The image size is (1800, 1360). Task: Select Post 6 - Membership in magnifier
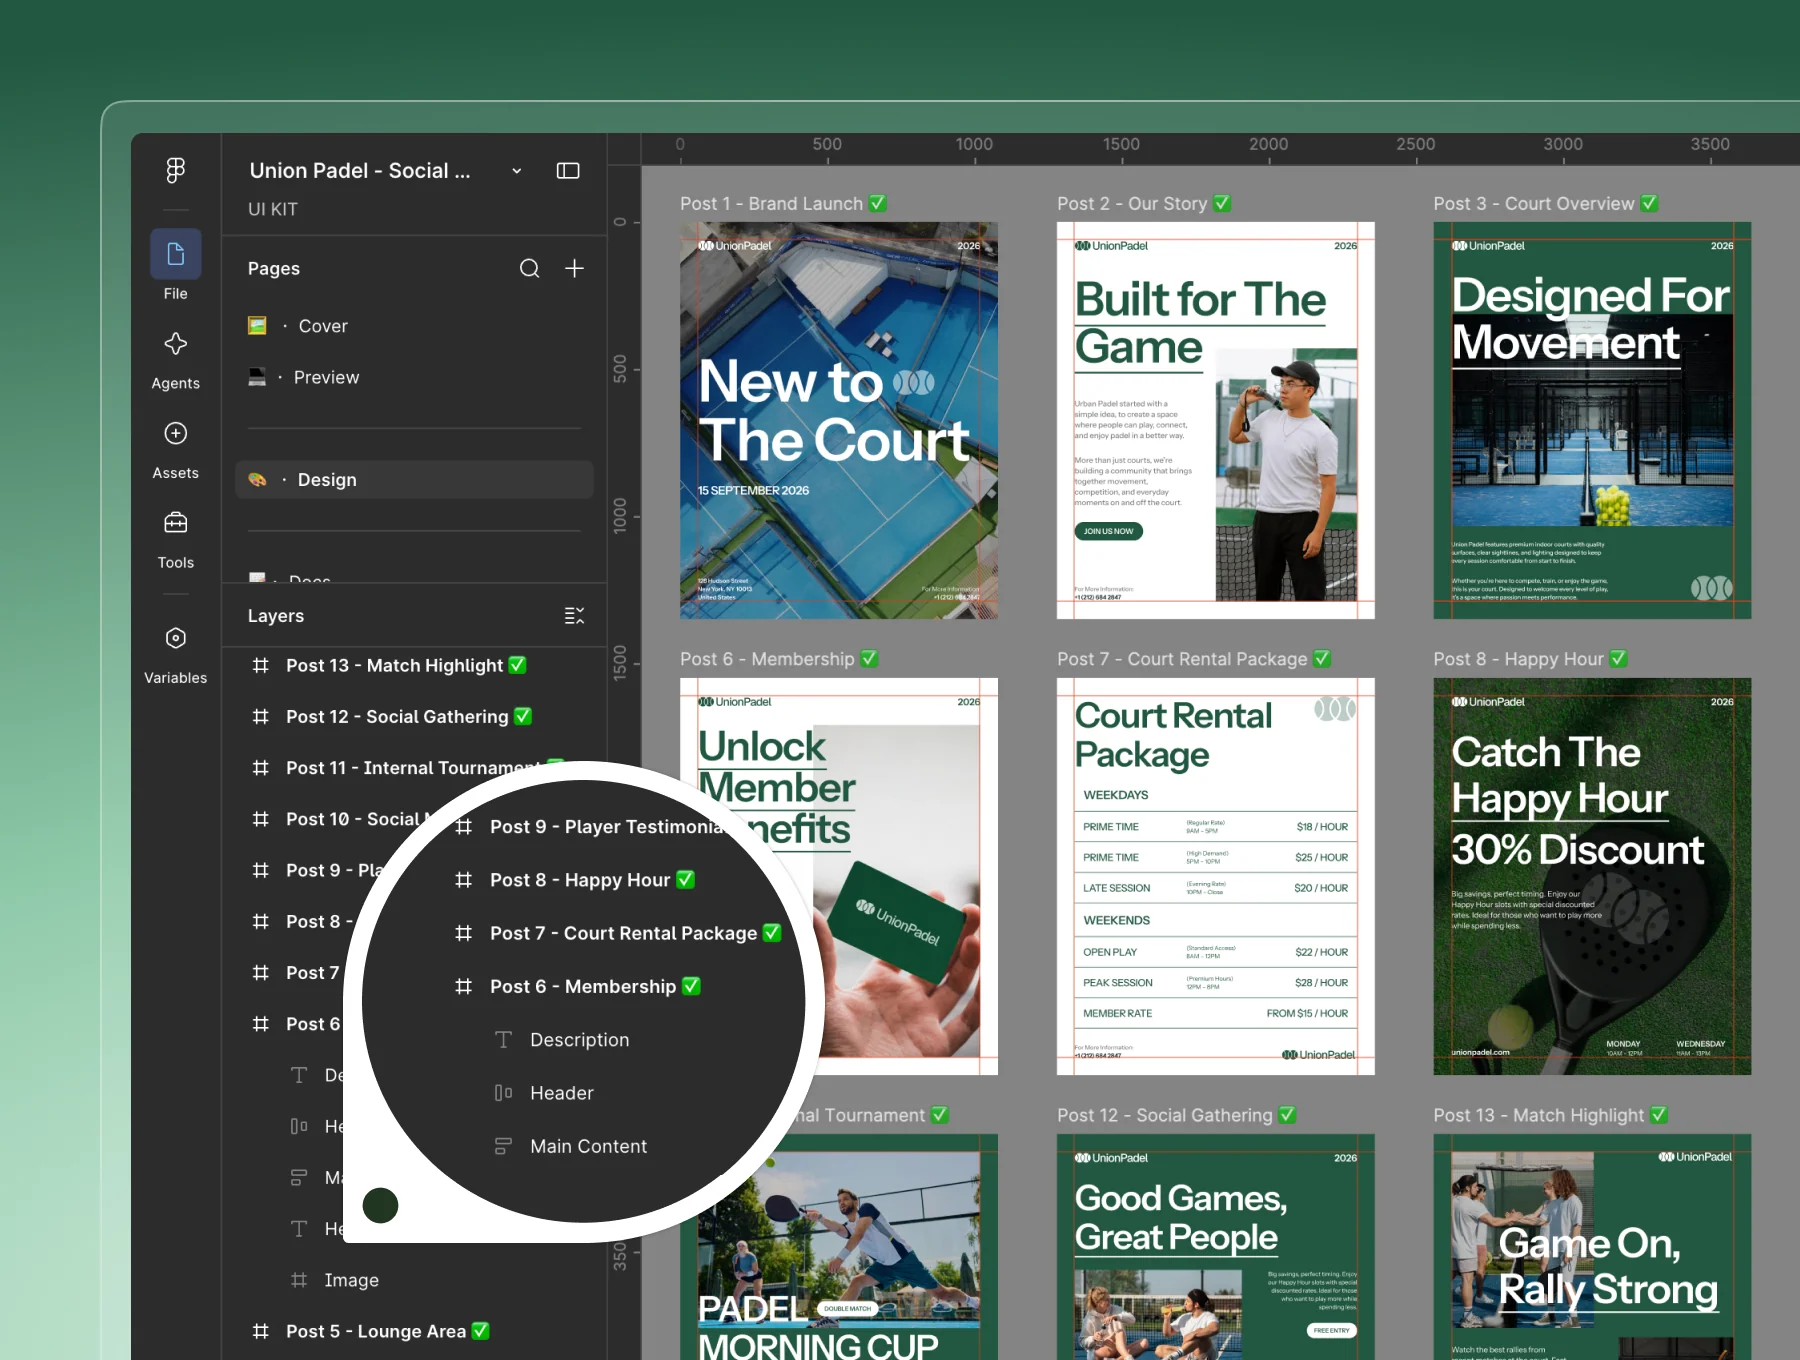point(595,986)
